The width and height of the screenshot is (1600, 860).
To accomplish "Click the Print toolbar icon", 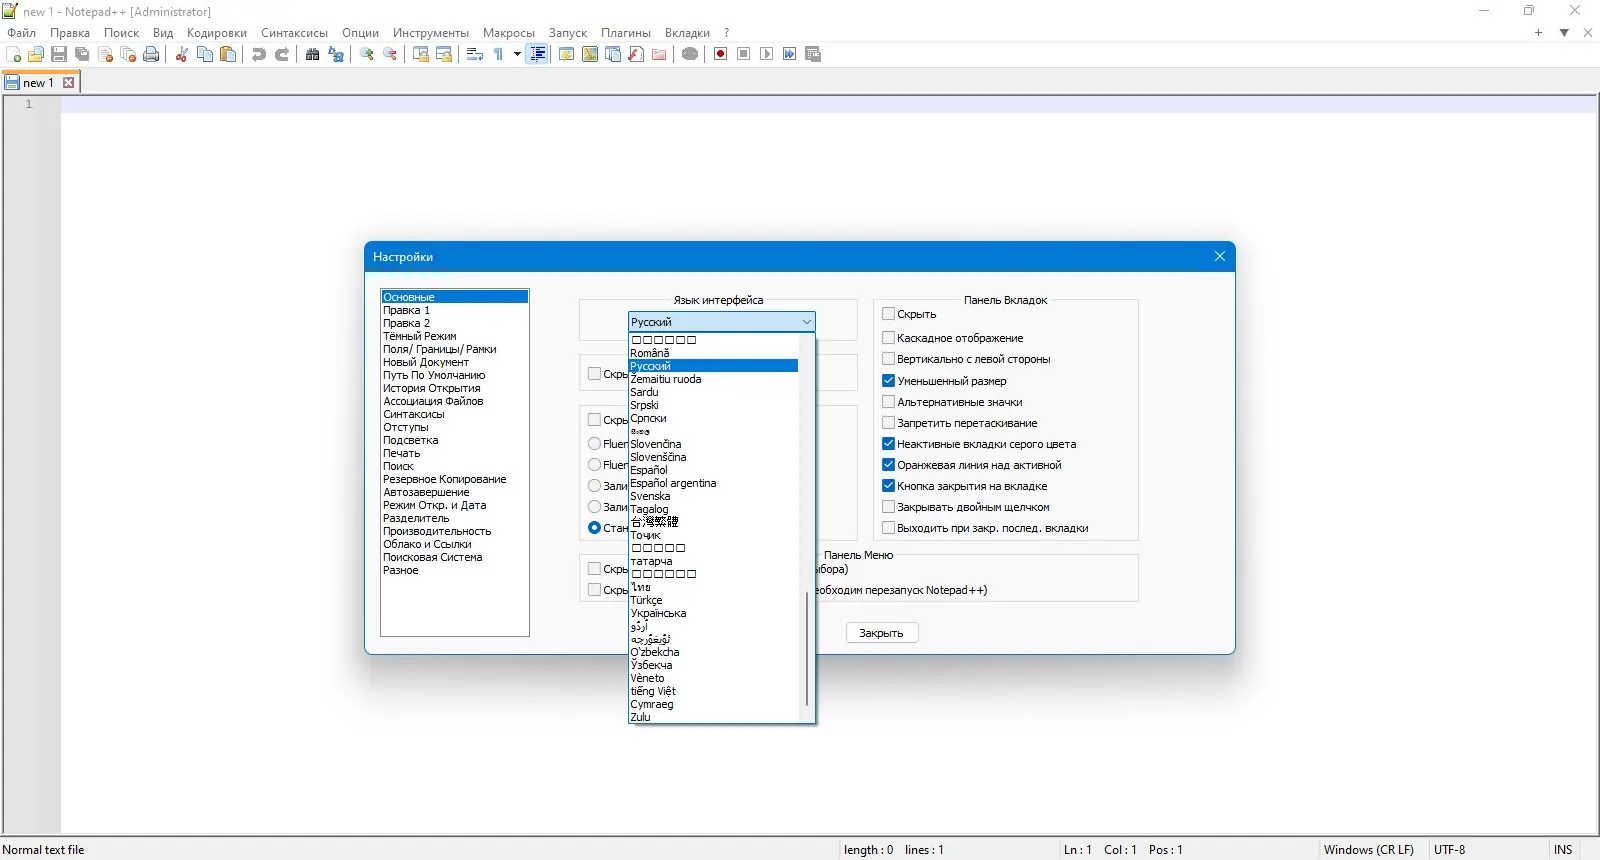I will click(151, 54).
